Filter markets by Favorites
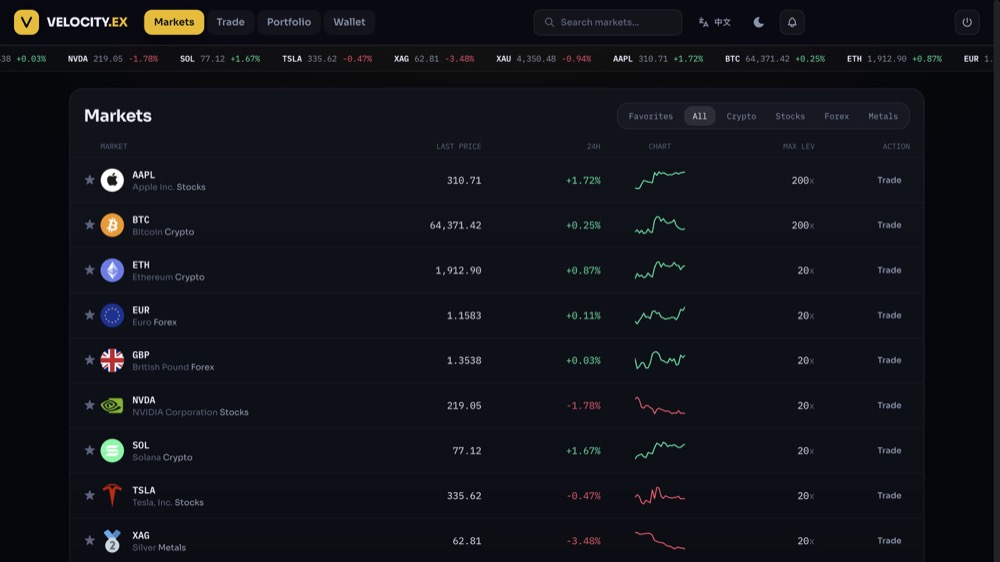1000x562 pixels. pos(651,116)
